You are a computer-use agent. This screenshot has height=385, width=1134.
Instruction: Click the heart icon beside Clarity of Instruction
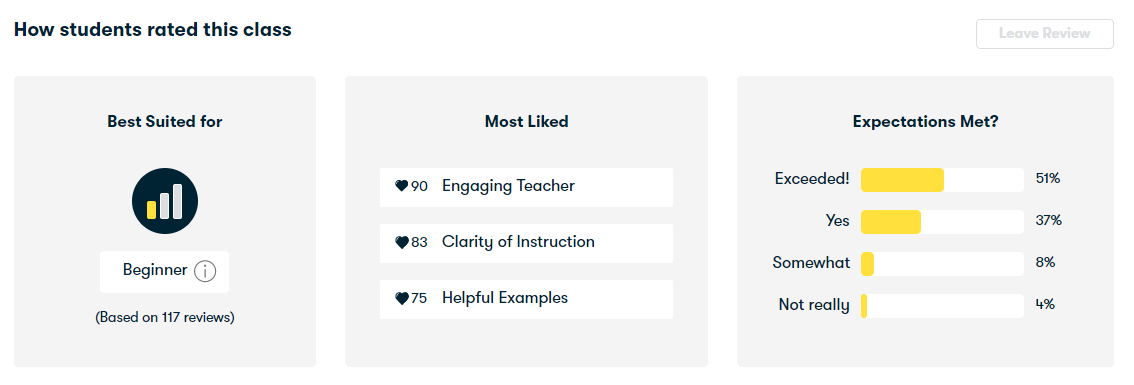pos(402,242)
